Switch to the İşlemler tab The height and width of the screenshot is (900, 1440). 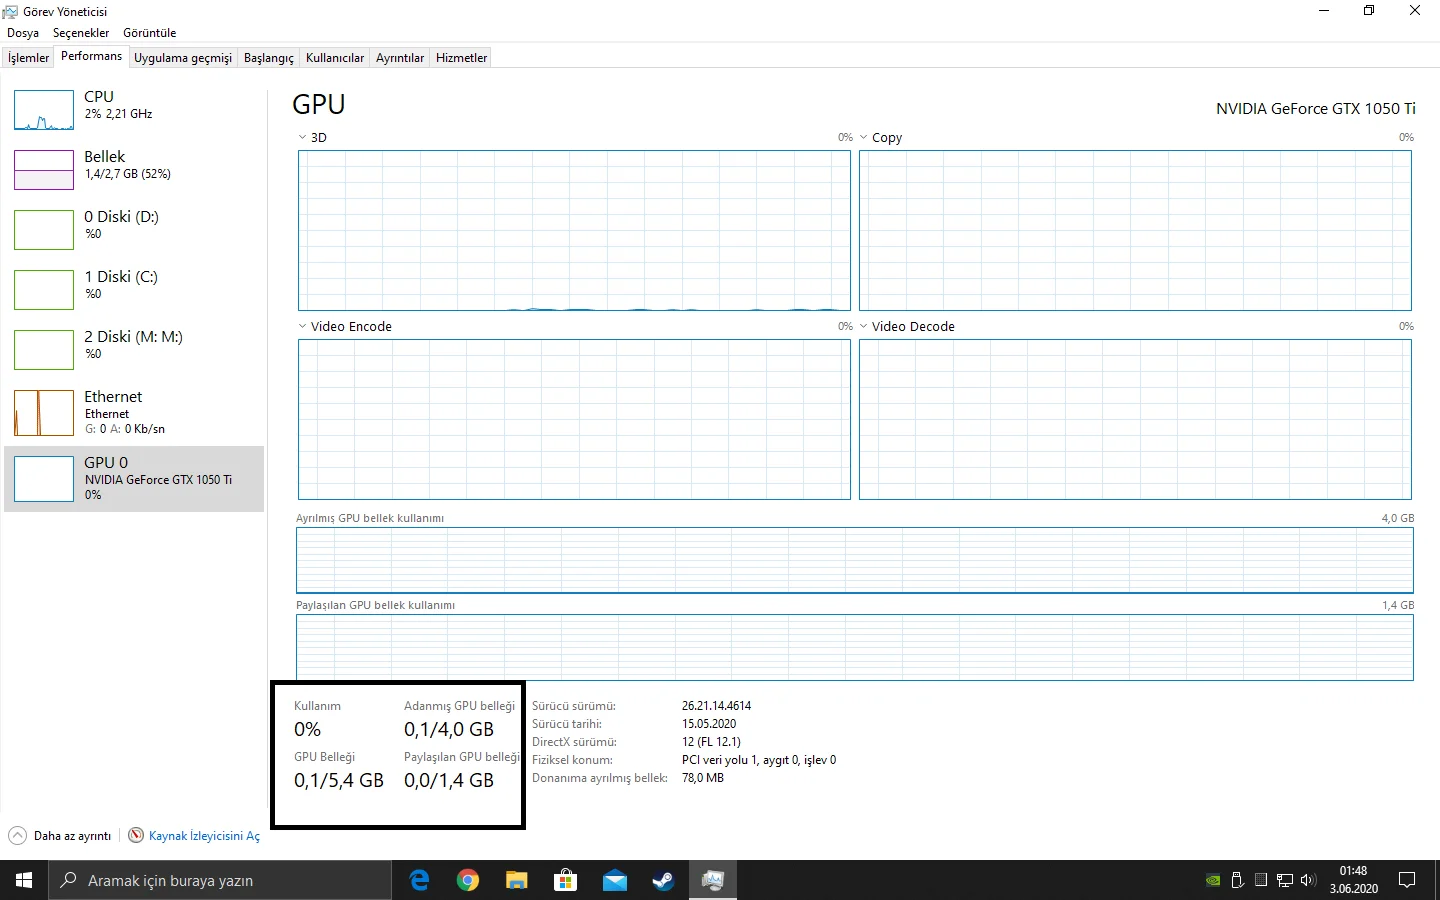tap(28, 58)
